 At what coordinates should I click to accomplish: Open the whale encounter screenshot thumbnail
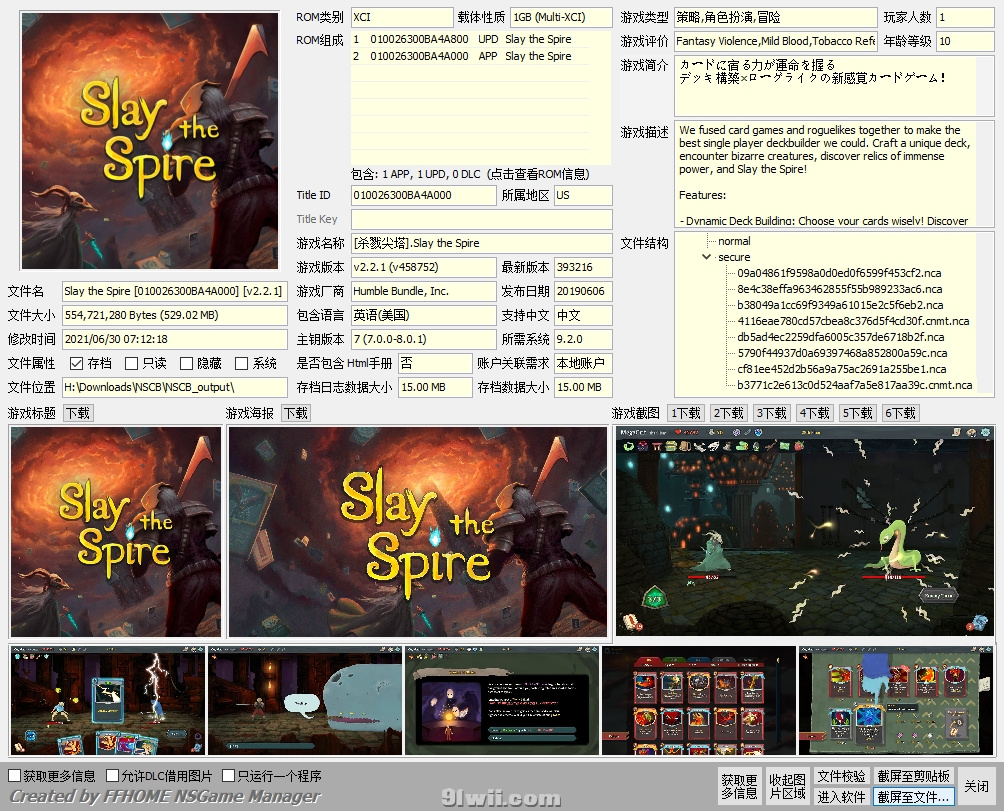coord(304,701)
